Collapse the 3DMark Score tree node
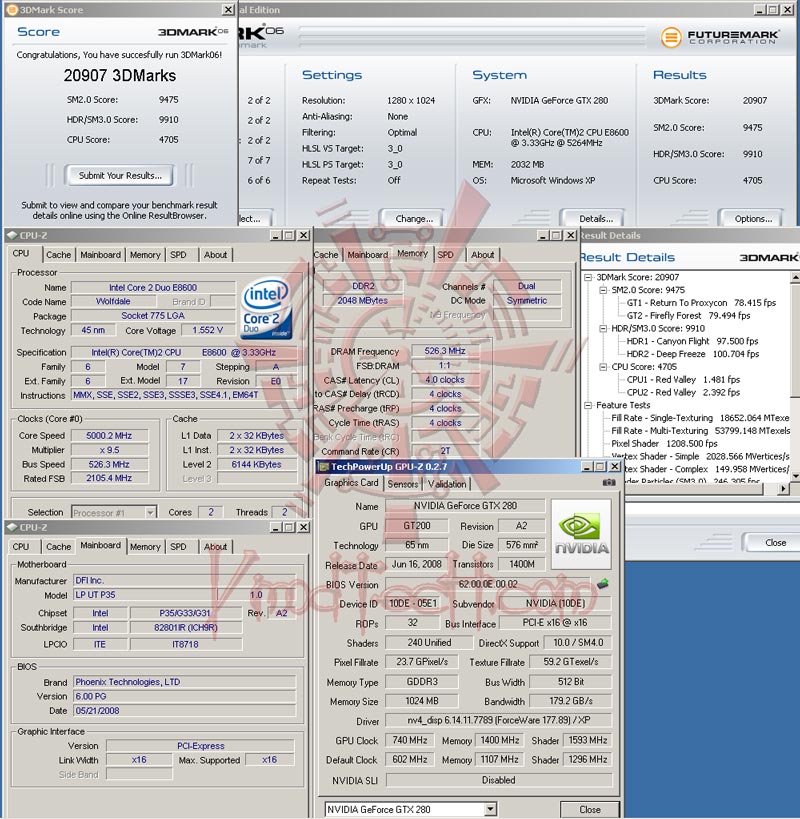Screen dimensions: 800x819 pos(588,277)
